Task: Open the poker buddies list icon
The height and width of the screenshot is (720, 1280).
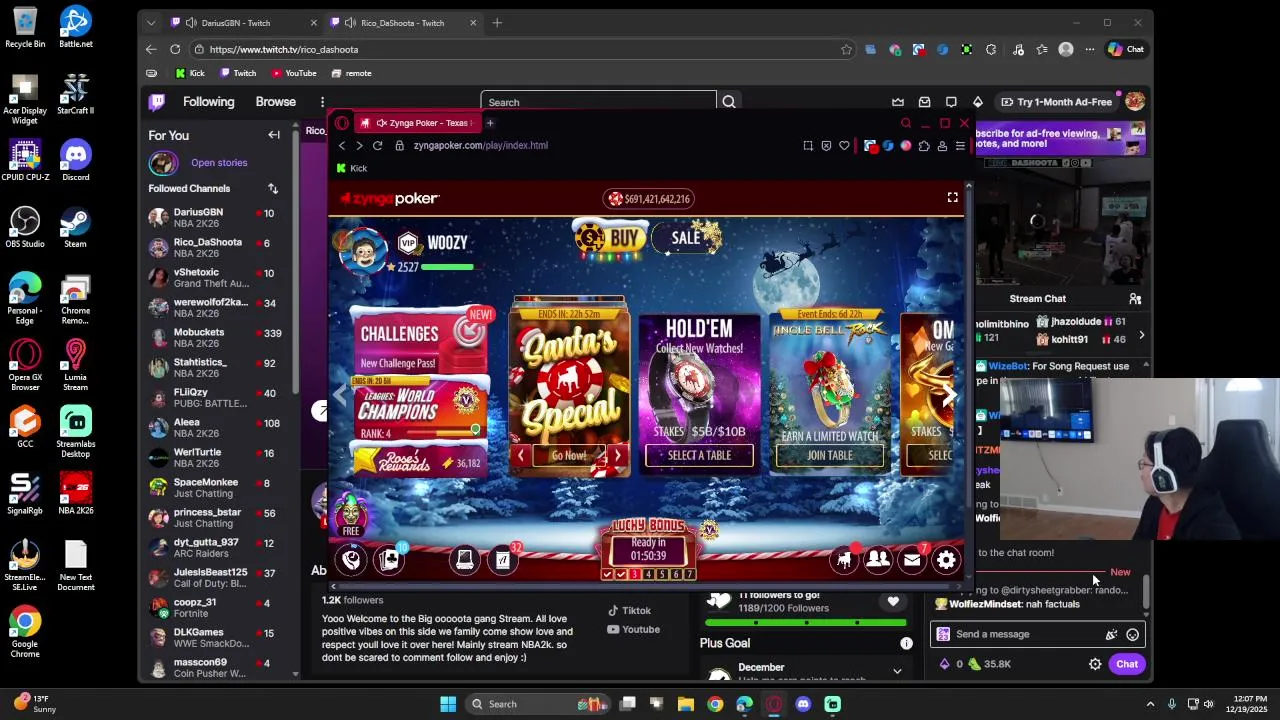Action: point(878,560)
